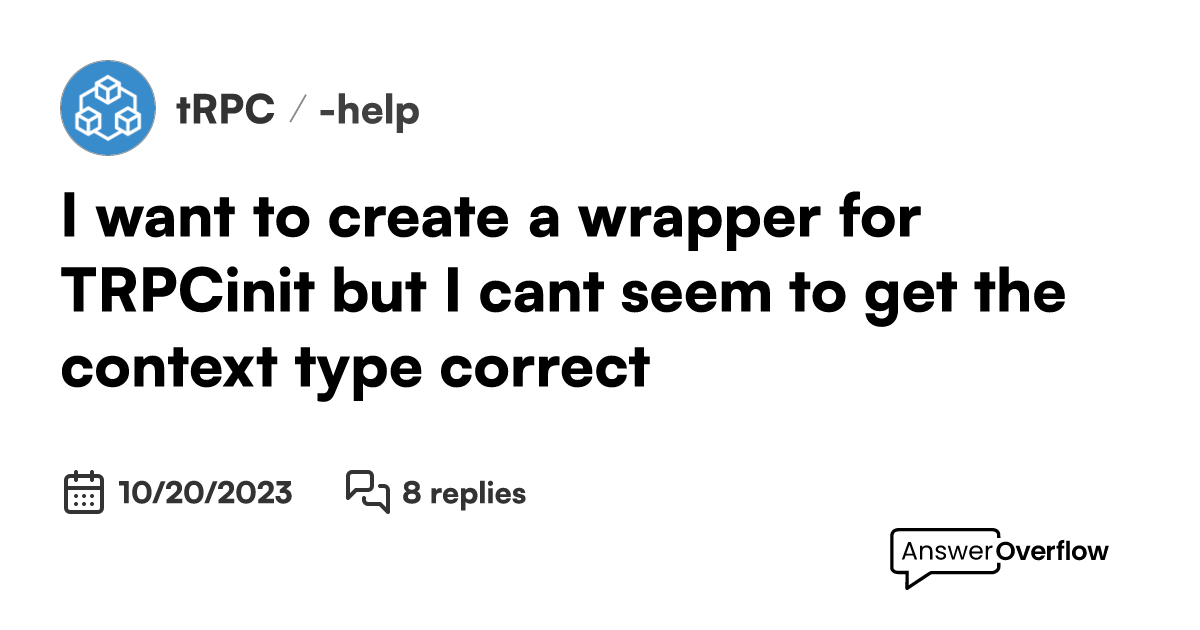Select the title line "context type correct"
The image size is (1200, 630).
pyautogui.click(x=356, y=368)
